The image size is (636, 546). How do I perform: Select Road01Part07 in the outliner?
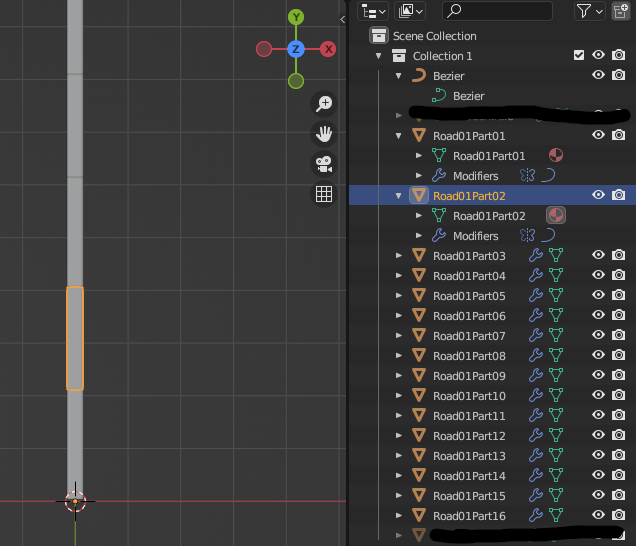point(469,336)
